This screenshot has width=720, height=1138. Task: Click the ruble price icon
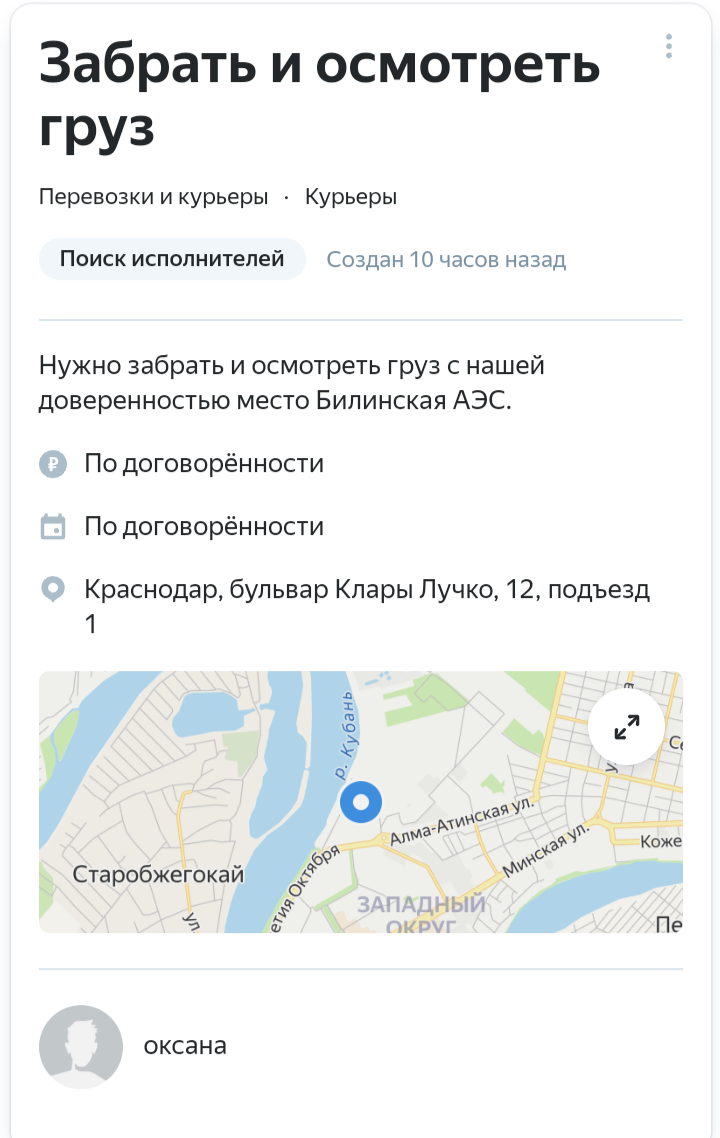click(53, 464)
